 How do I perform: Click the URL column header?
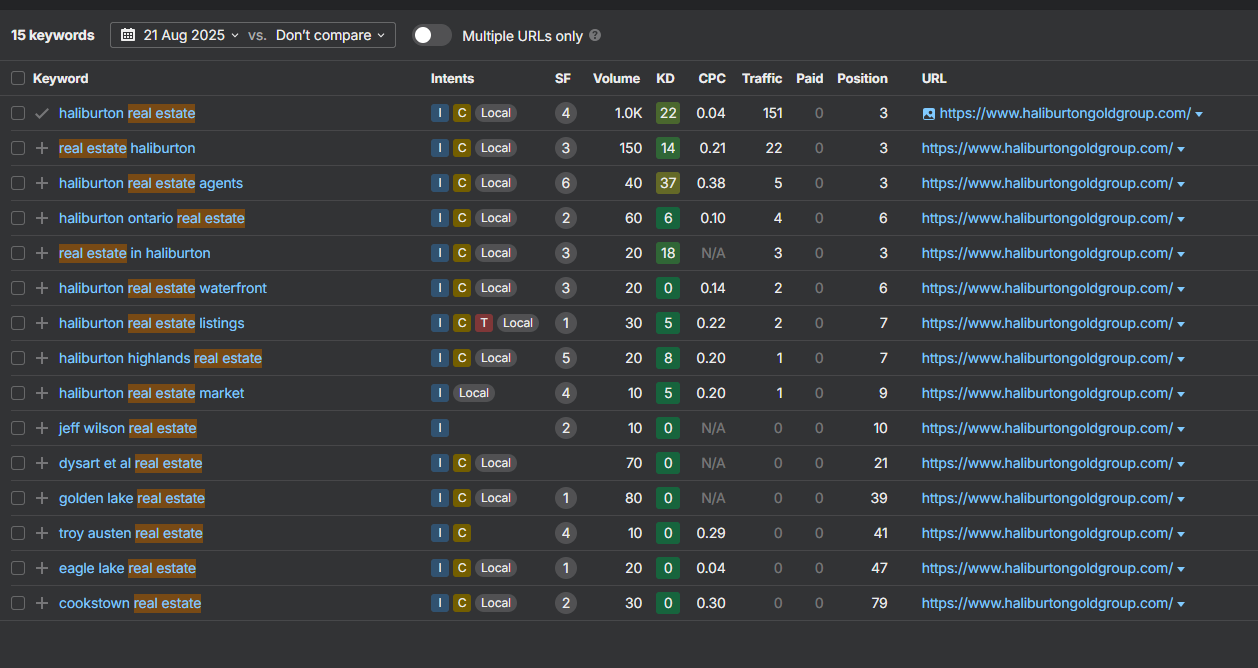point(934,78)
